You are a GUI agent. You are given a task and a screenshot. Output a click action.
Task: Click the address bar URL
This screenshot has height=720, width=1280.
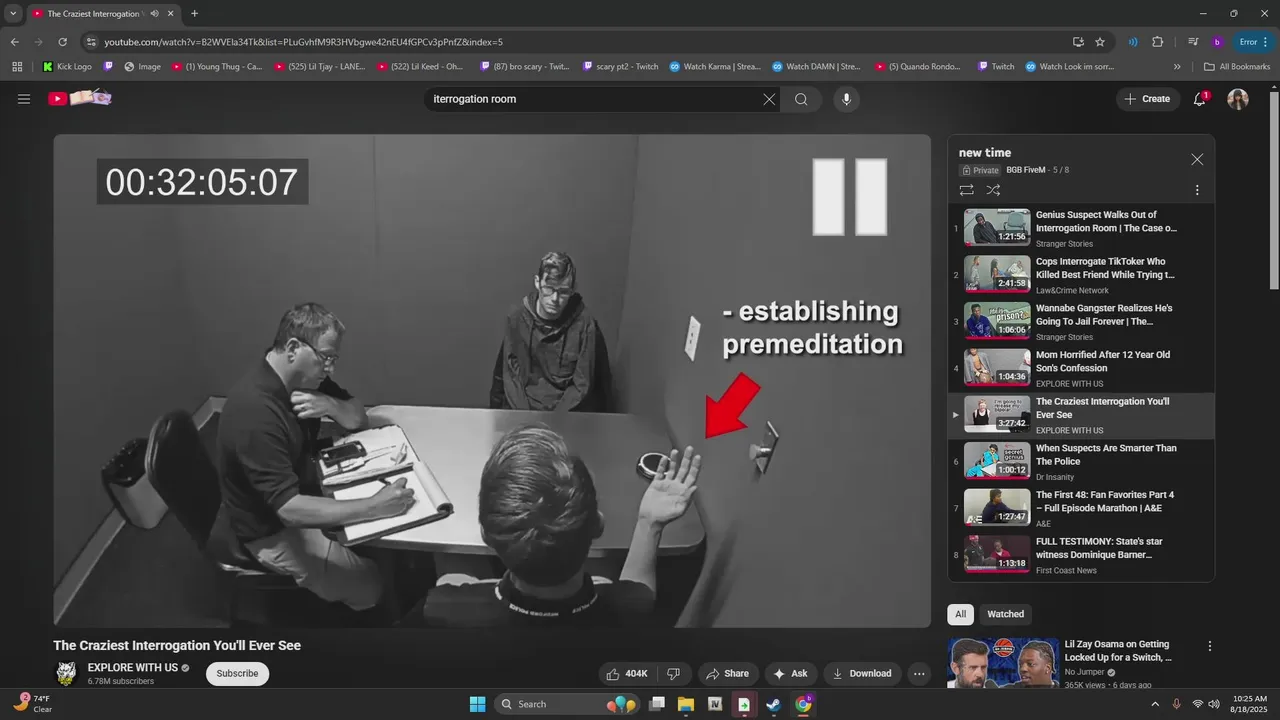[x=303, y=42]
